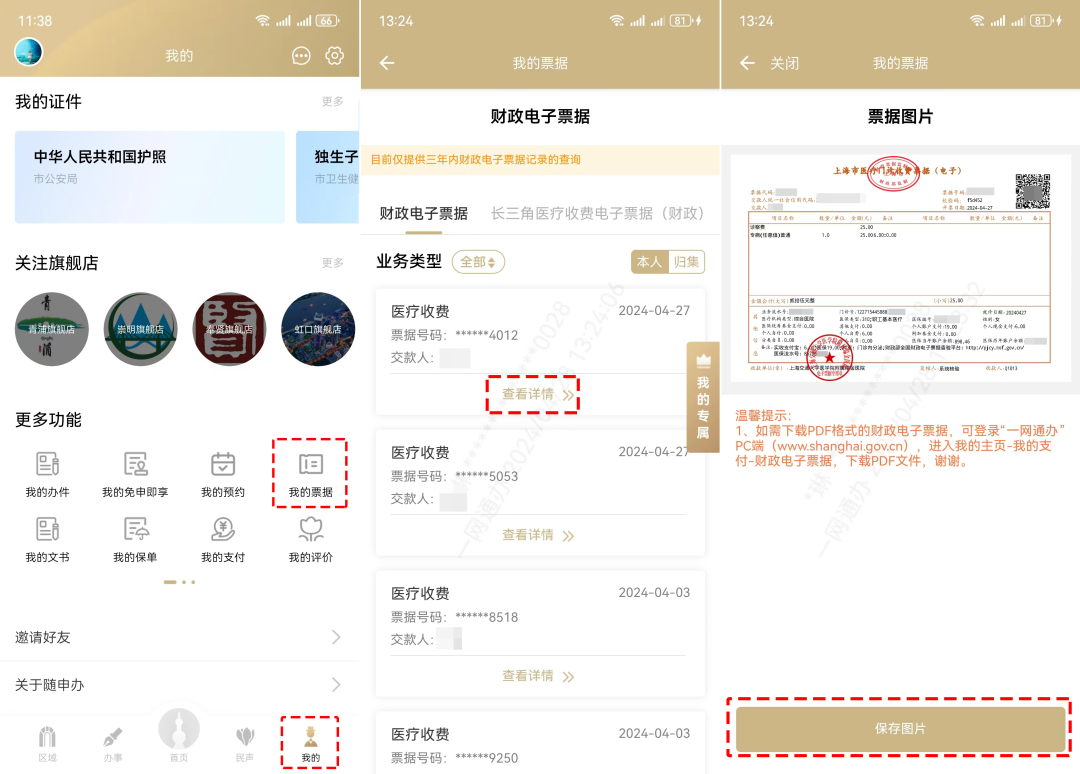Switch to the 归集 toggle option
Image resolution: width=1080 pixels, height=774 pixels.
tap(687, 262)
